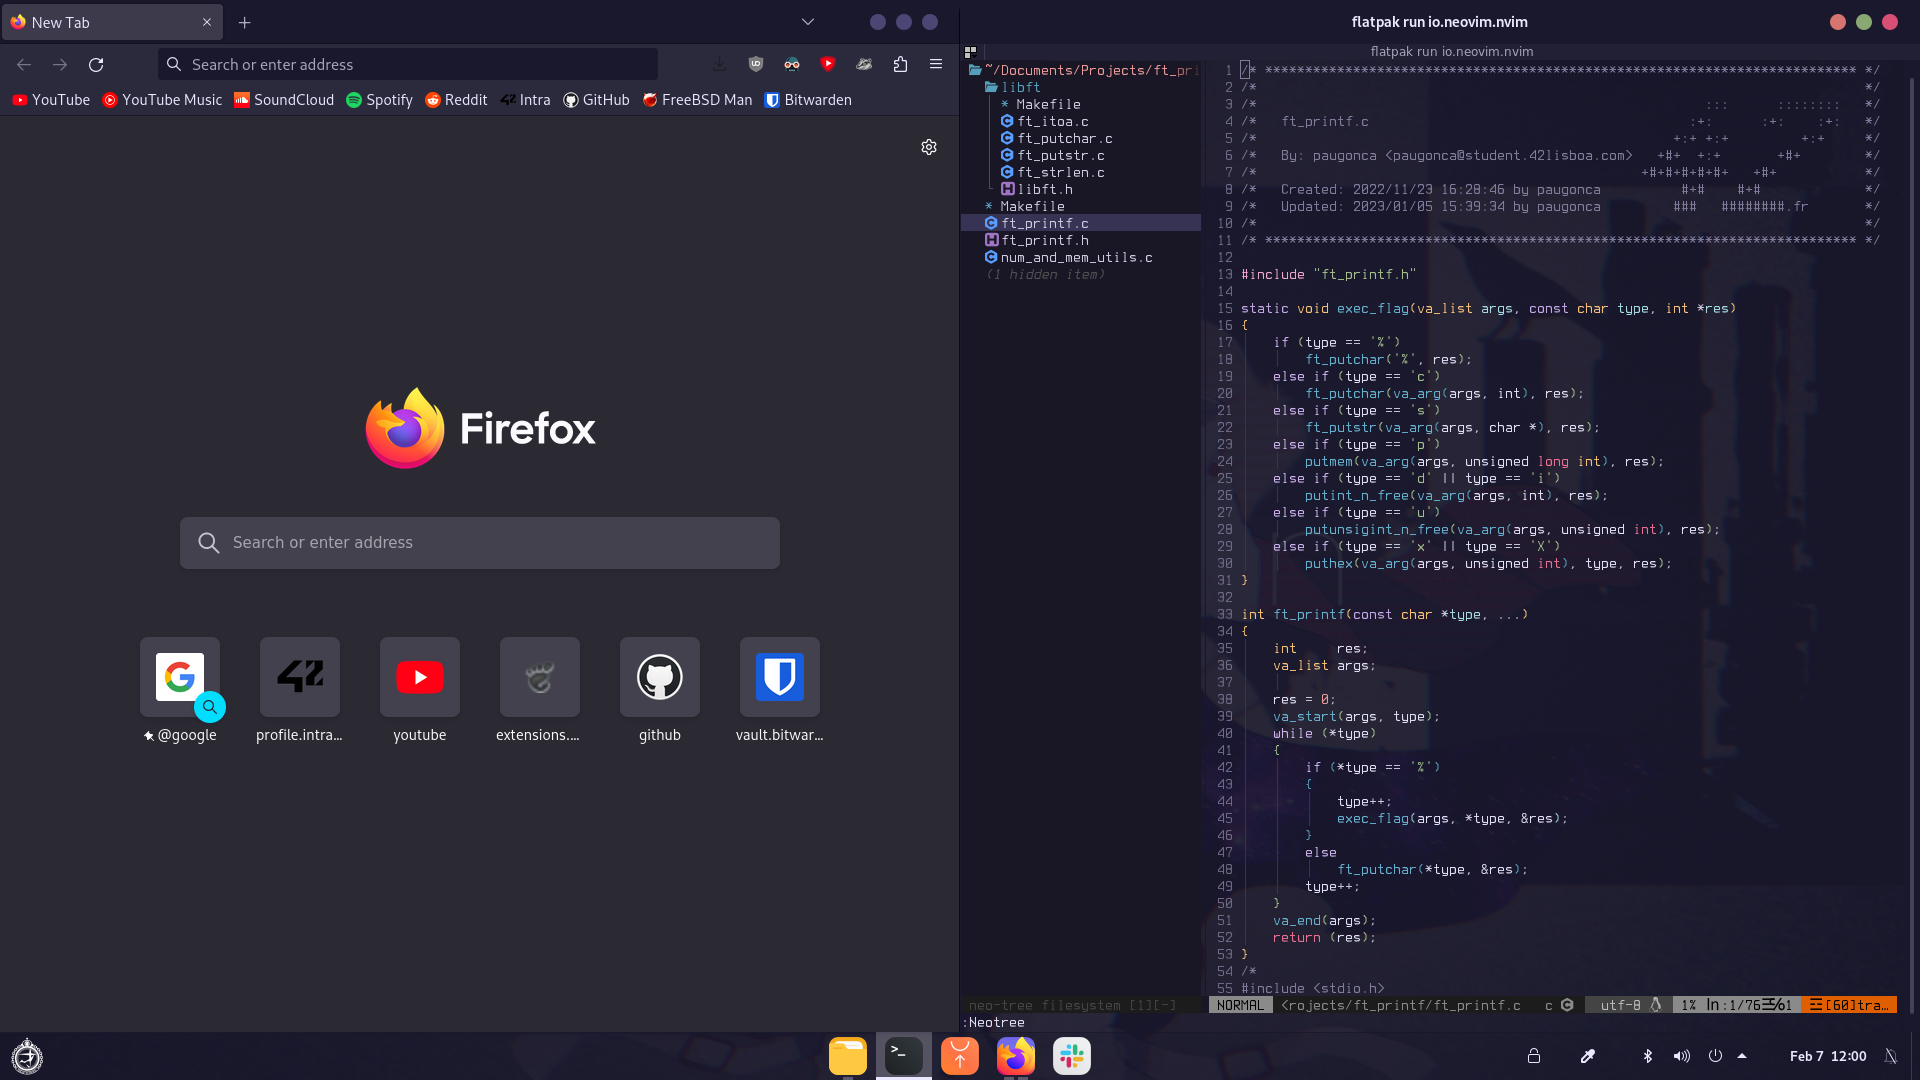
Task: Click the central Search or enter address box
Action: click(x=480, y=543)
